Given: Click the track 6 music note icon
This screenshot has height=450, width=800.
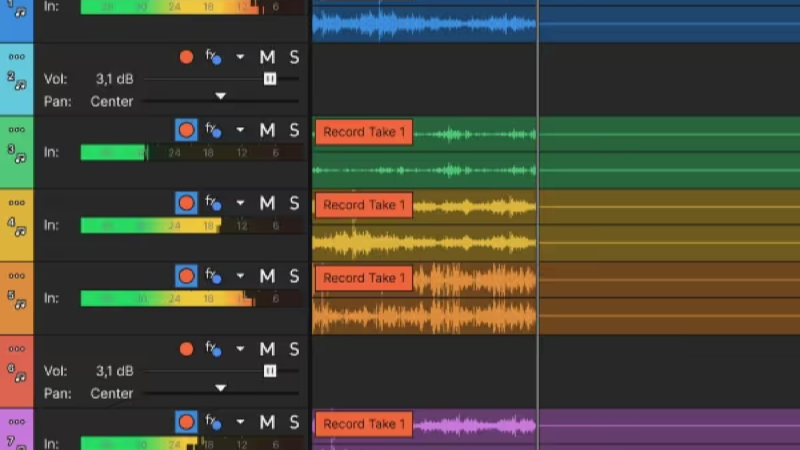Looking at the screenshot, I should [20, 377].
